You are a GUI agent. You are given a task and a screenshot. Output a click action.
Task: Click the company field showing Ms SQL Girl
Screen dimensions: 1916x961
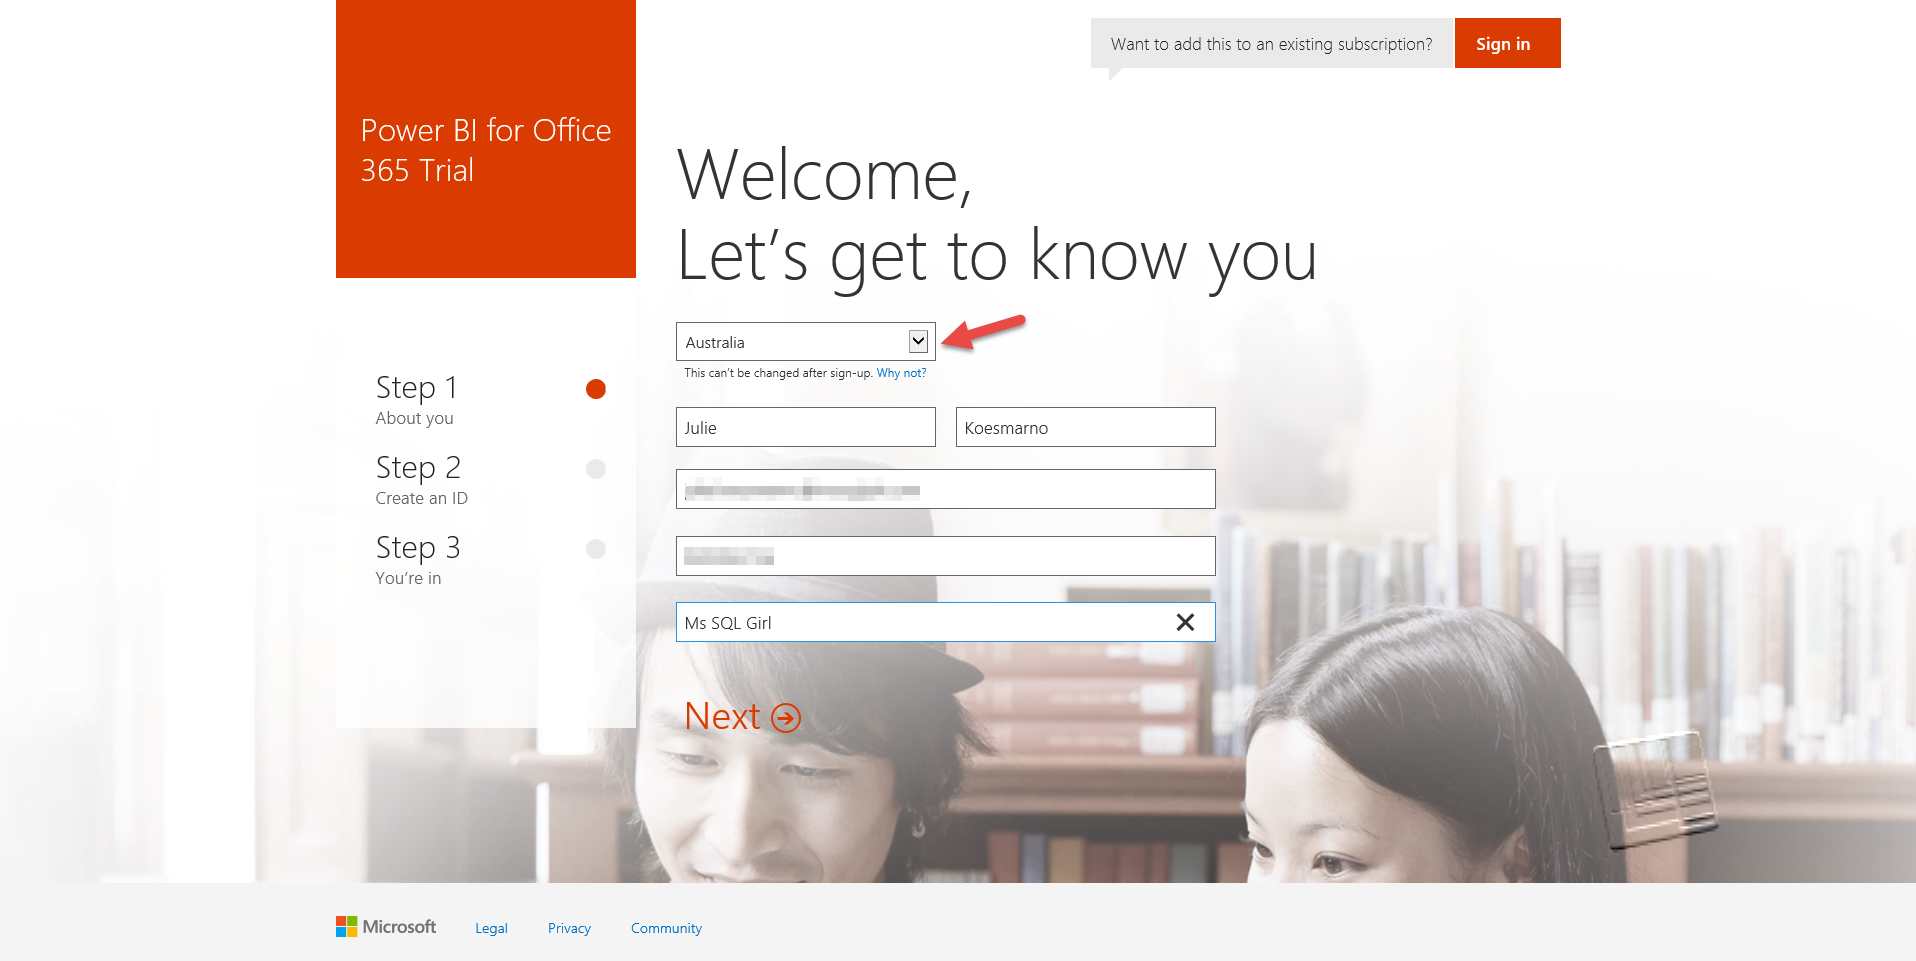tap(945, 622)
